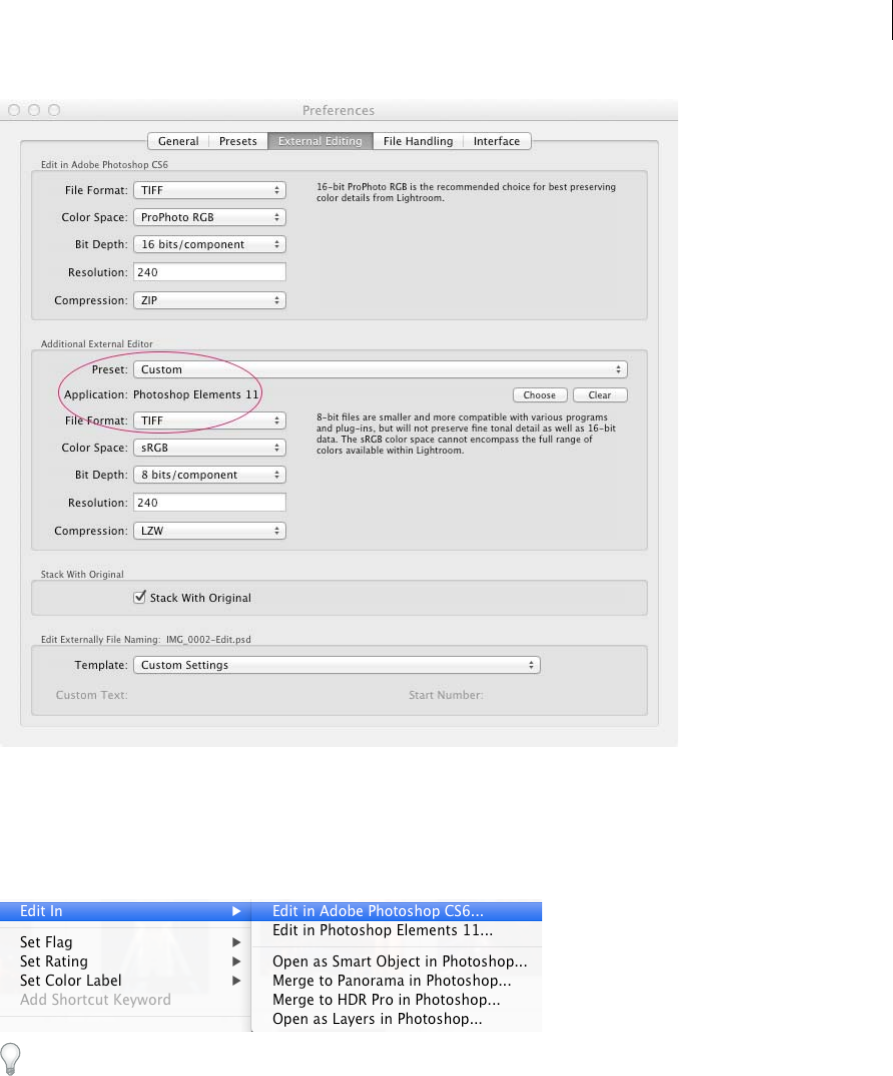Open Photoshop CS6 File Format dropdown
Screen dimensions: 893x1076
(x=209, y=190)
